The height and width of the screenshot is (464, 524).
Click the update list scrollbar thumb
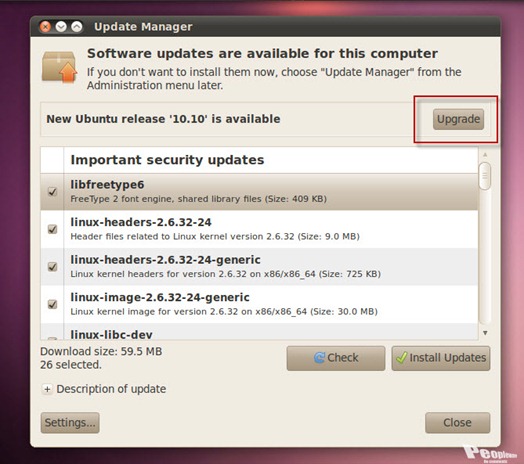pyautogui.click(x=485, y=176)
